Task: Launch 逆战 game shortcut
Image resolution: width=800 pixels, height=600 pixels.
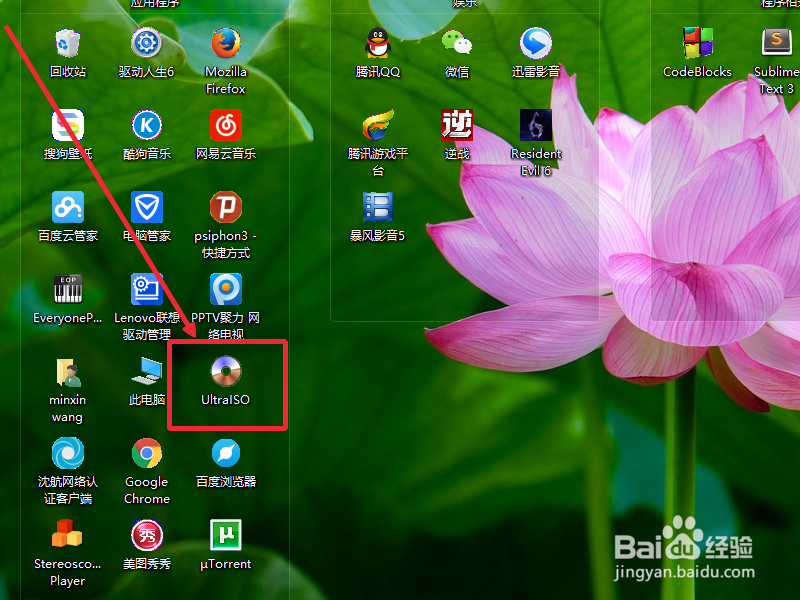Action: pos(457,125)
